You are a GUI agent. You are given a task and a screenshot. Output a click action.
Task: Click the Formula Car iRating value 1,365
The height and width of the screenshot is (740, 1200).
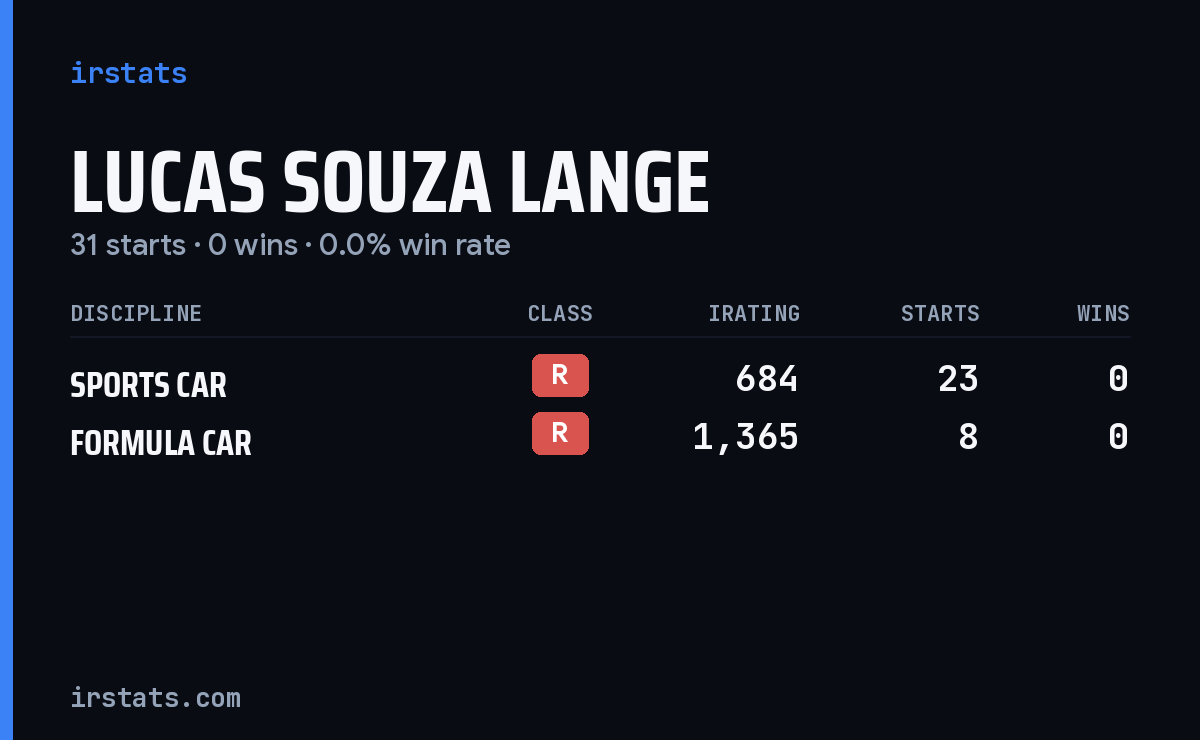[x=746, y=437]
